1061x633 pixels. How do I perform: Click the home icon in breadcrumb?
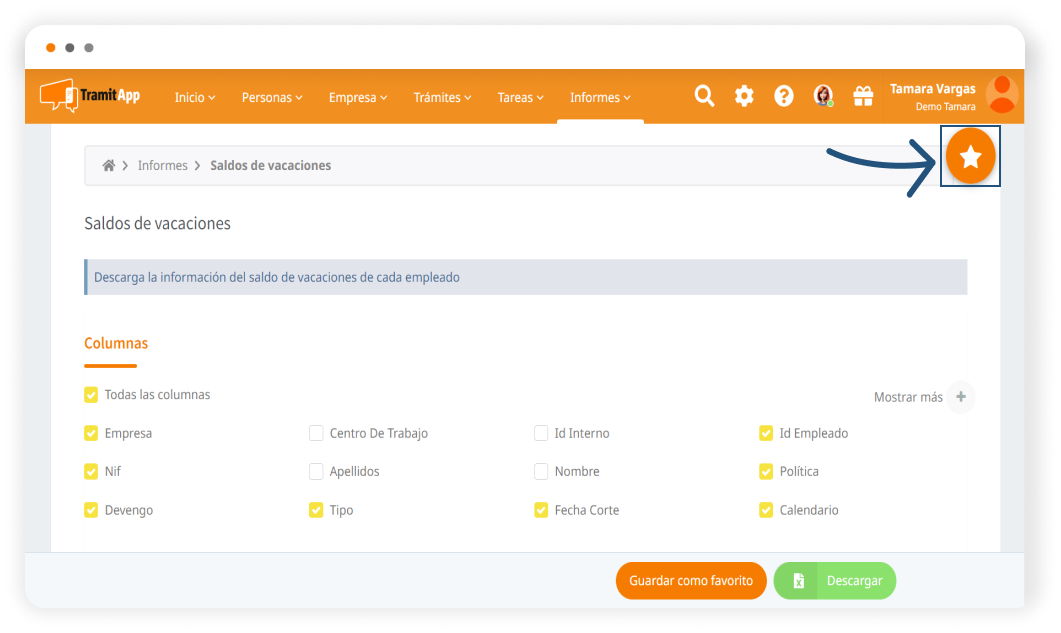(109, 166)
